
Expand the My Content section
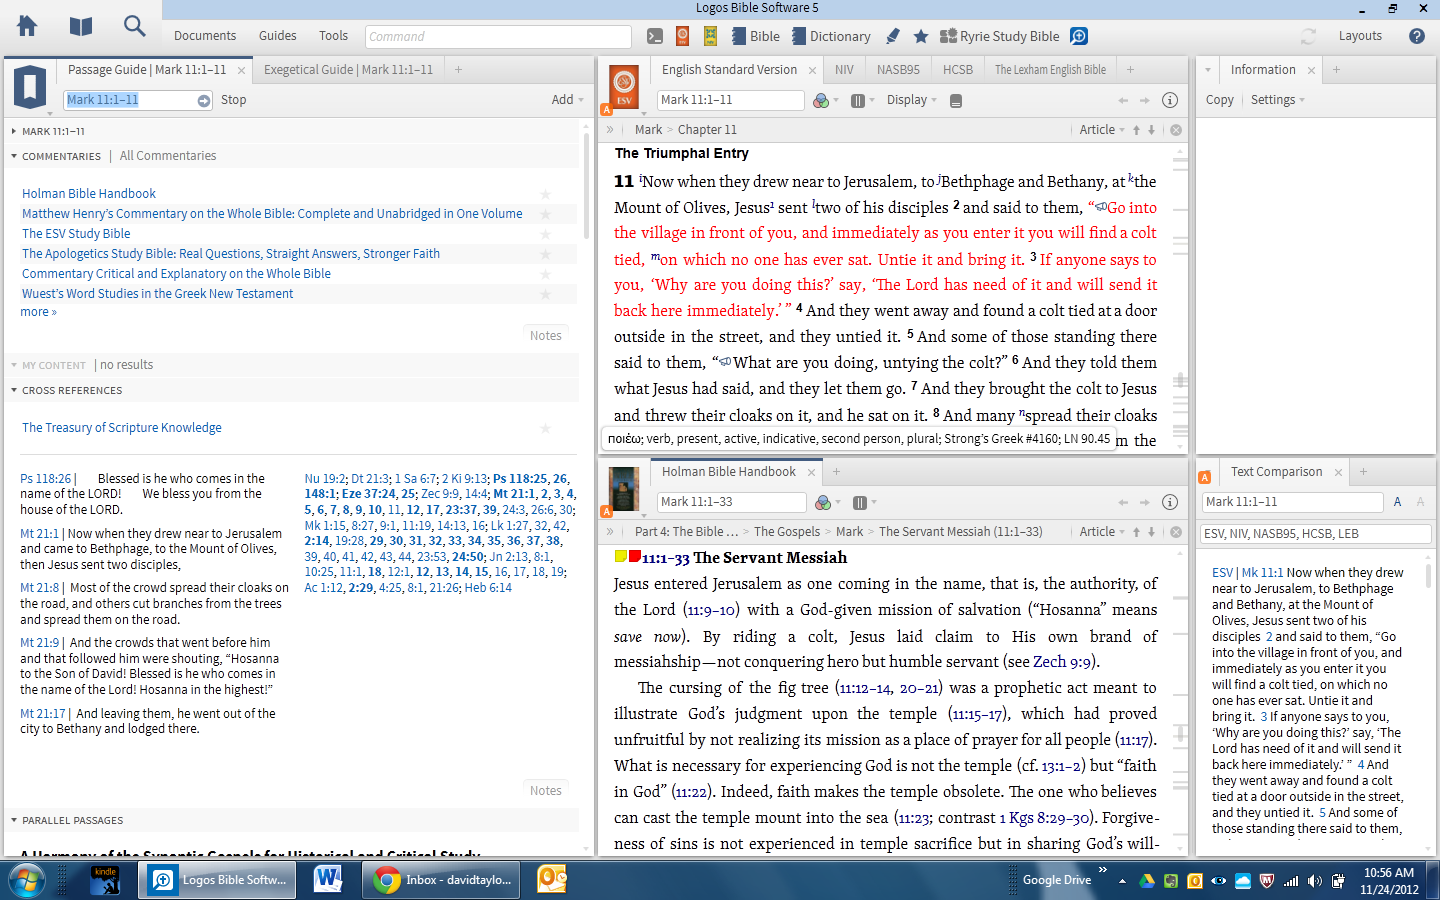point(14,366)
